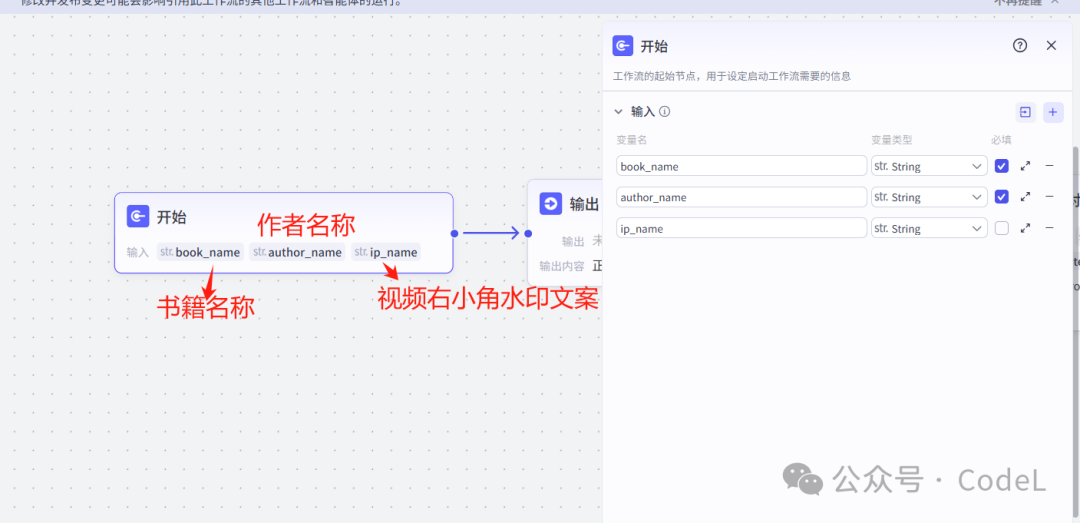This screenshot has width=1080, height=523.
Task: Click the ip_name tag in 开始 node
Action: pos(386,252)
